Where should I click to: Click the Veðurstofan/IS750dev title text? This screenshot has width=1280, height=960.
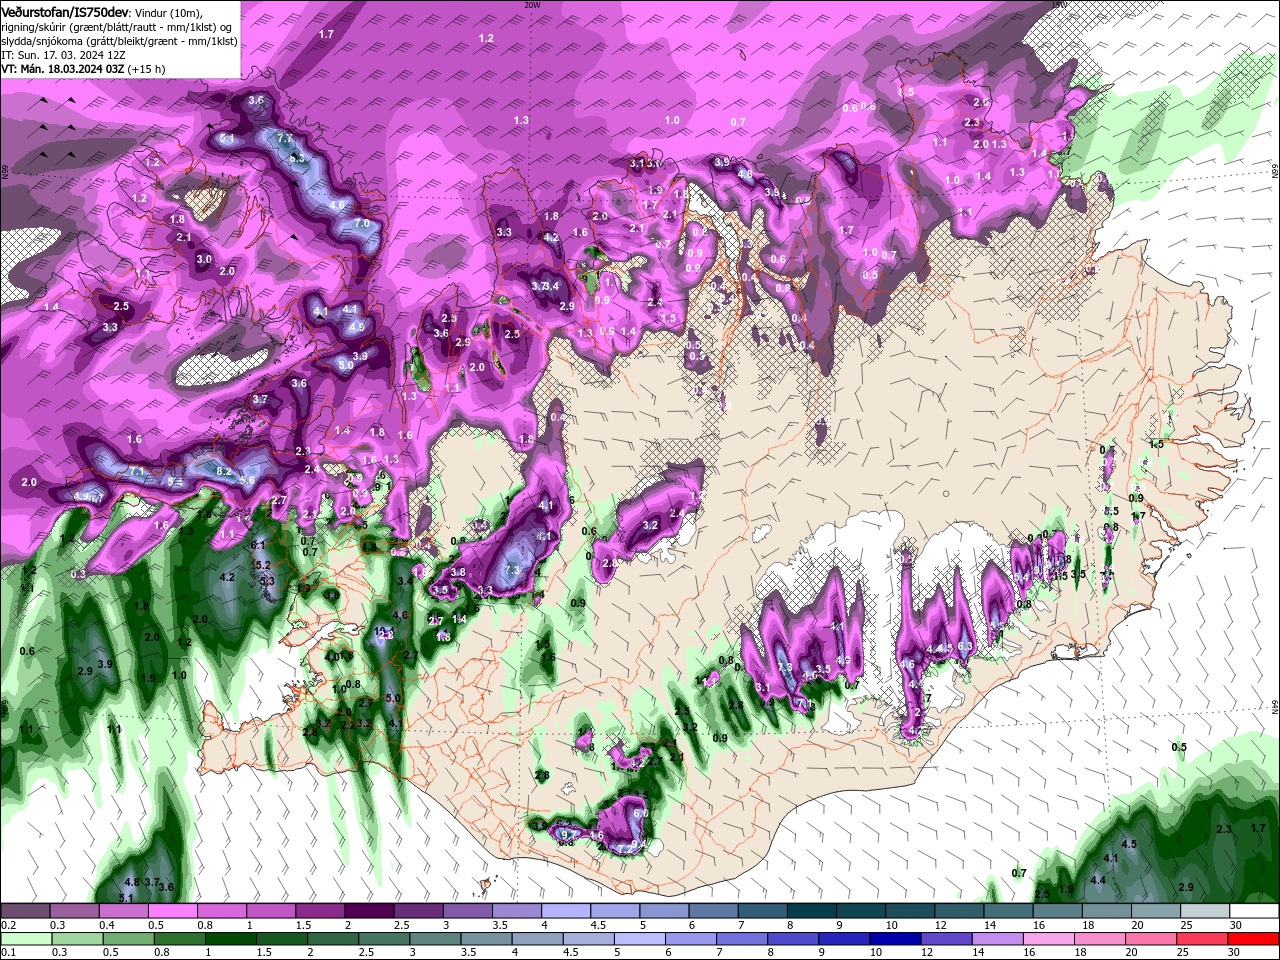coord(65,11)
